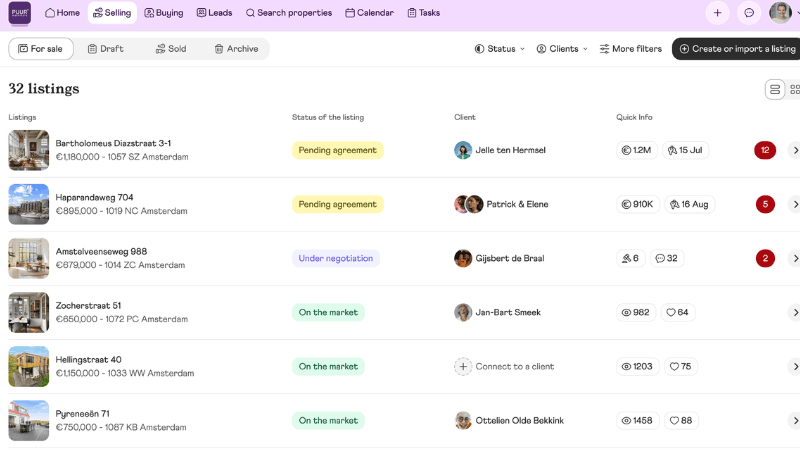
Task: Click On the market badge for Pyreneeën 71
Action: pyautogui.click(x=328, y=420)
